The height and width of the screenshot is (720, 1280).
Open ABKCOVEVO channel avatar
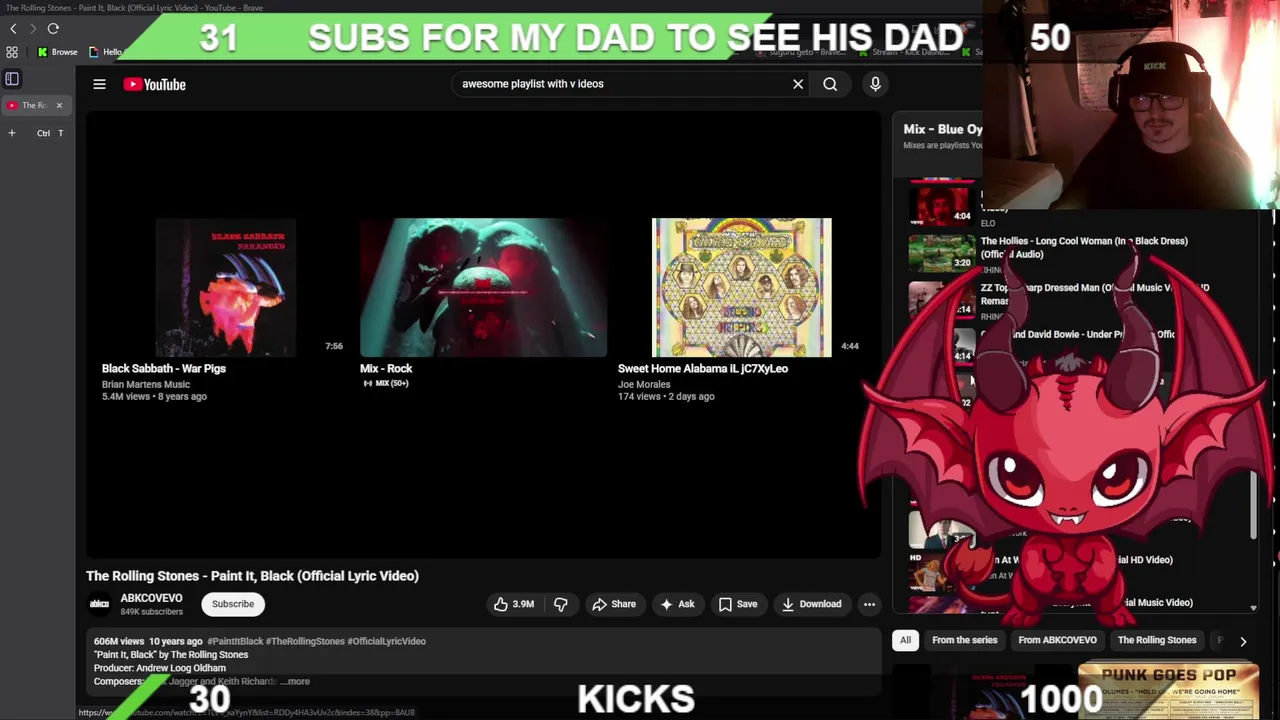click(x=99, y=603)
